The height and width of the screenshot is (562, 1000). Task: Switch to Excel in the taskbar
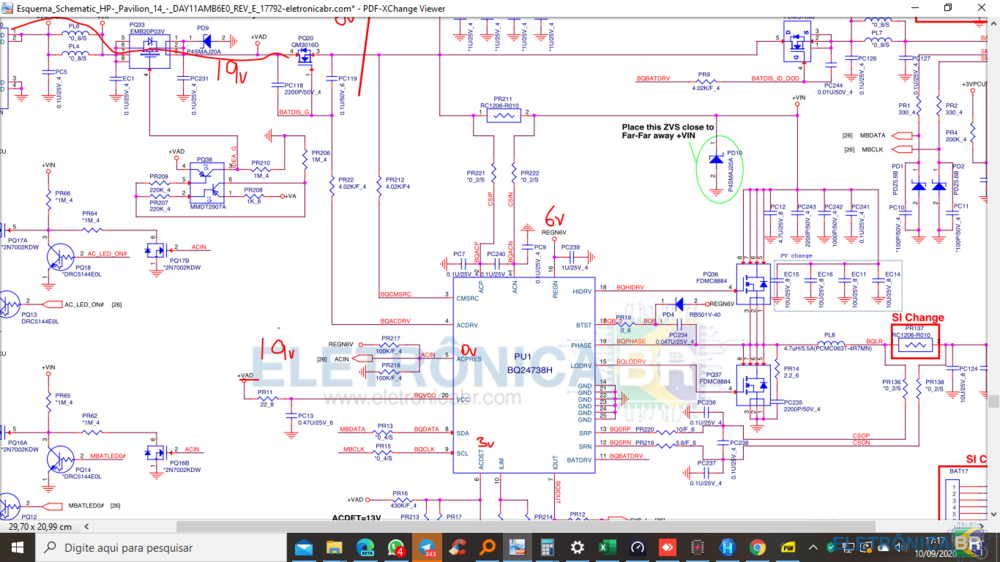(x=607, y=547)
